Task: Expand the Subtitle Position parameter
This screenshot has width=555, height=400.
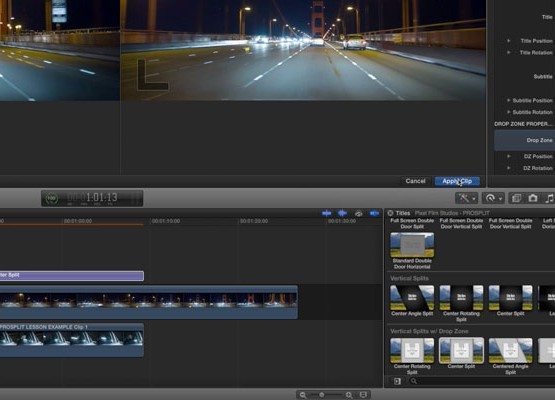Action: 509,101
